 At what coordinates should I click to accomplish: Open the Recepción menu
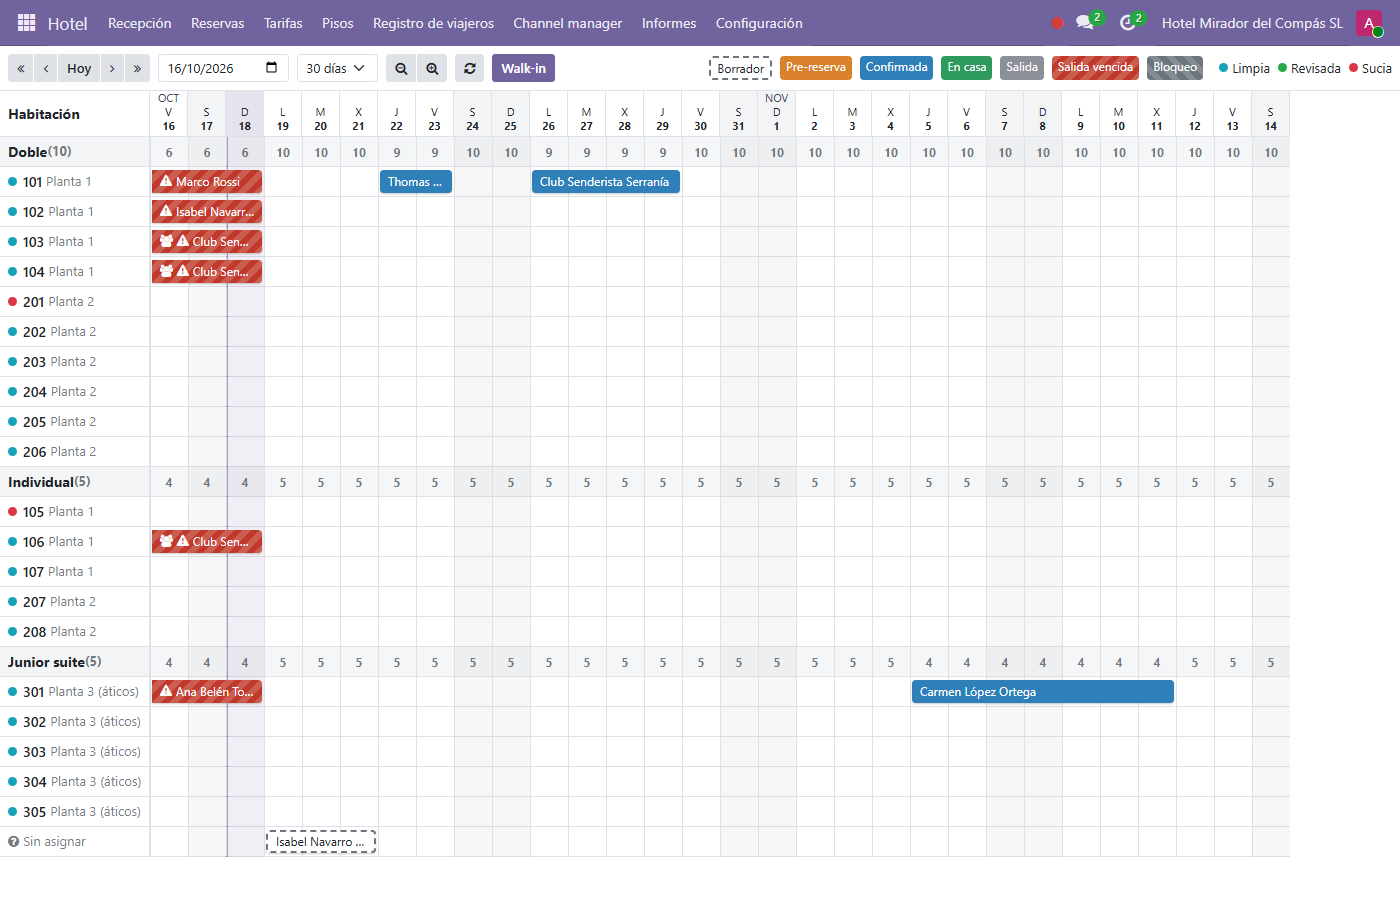(x=140, y=23)
